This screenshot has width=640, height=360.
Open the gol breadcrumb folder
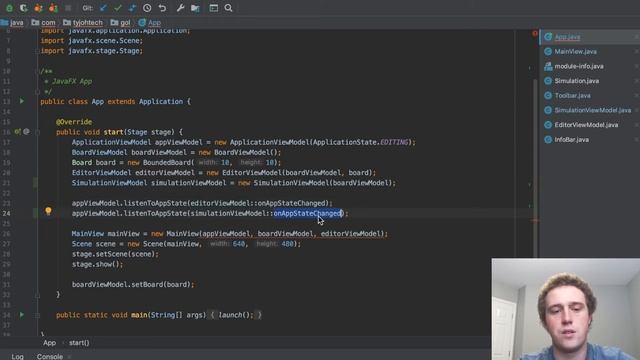coord(120,22)
